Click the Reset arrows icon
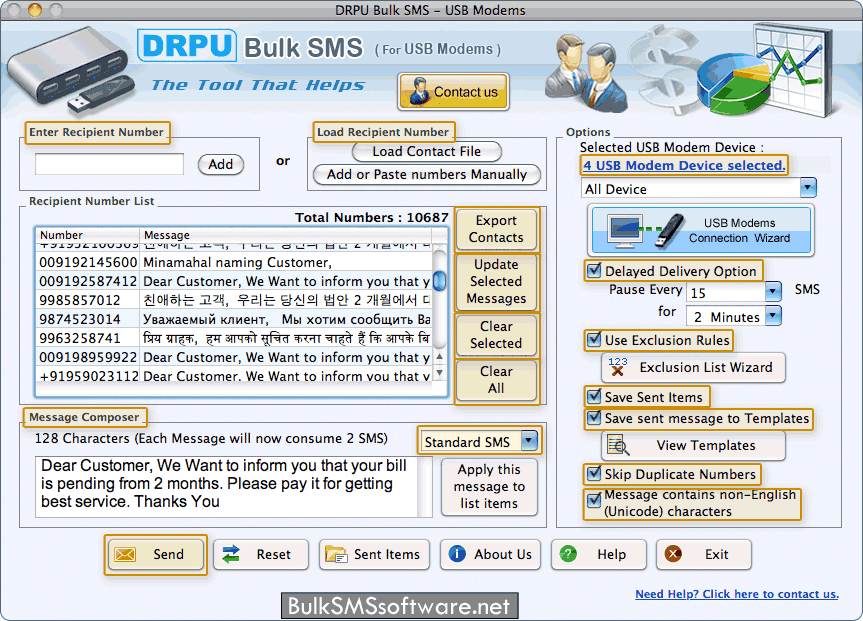 [x=231, y=554]
